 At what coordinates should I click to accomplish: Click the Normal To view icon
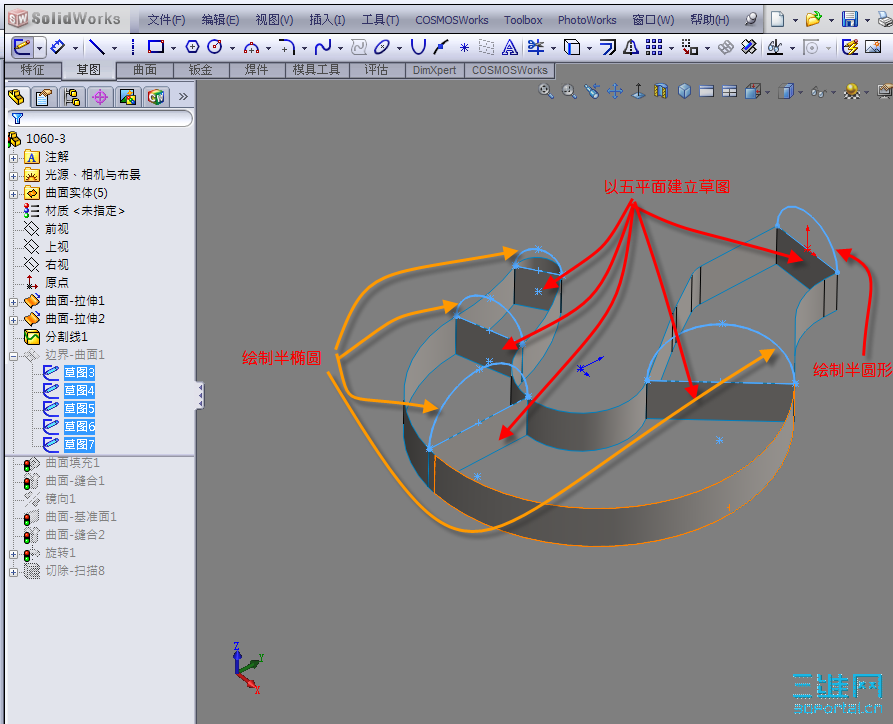point(638,91)
